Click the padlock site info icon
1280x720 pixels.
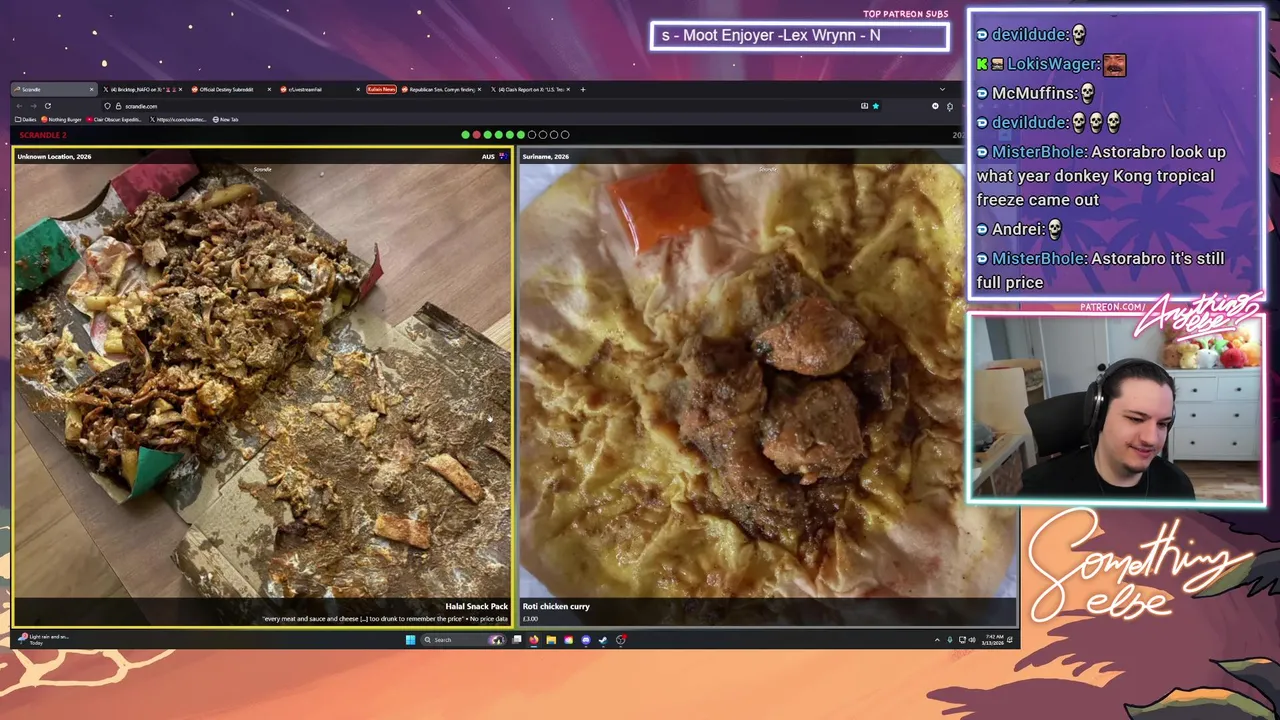[x=118, y=106]
